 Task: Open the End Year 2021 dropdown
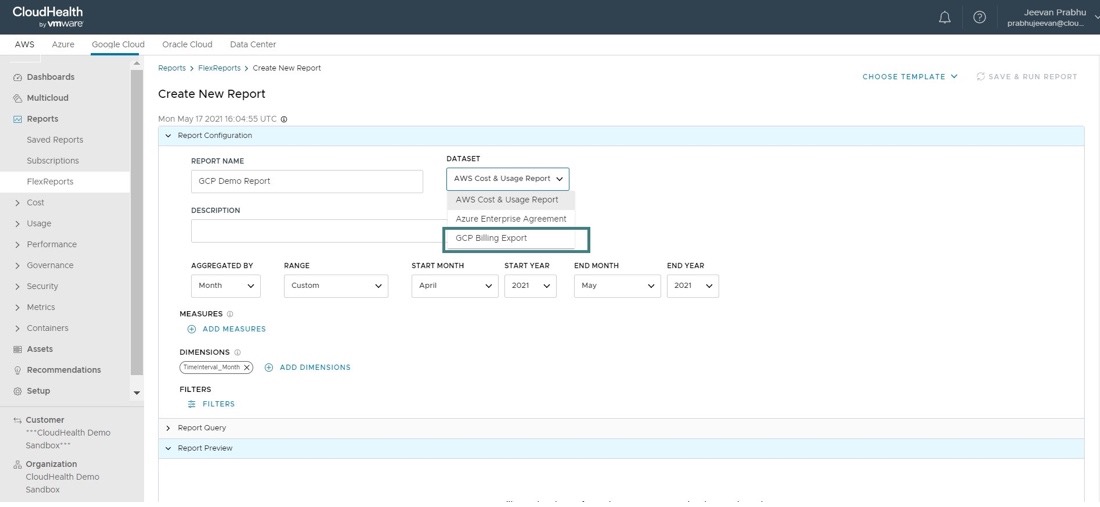pyautogui.click(x=693, y=286)
